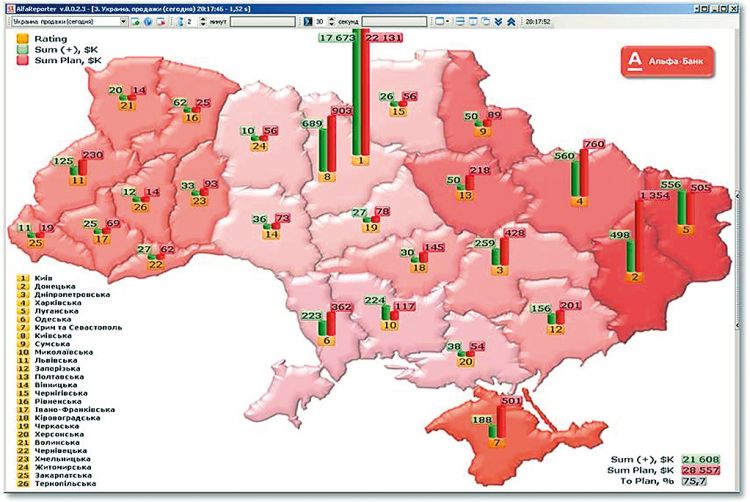Click the orange Rating legend swatch
The width and height of the screenshot is (750, 502).
pos(22,37)
